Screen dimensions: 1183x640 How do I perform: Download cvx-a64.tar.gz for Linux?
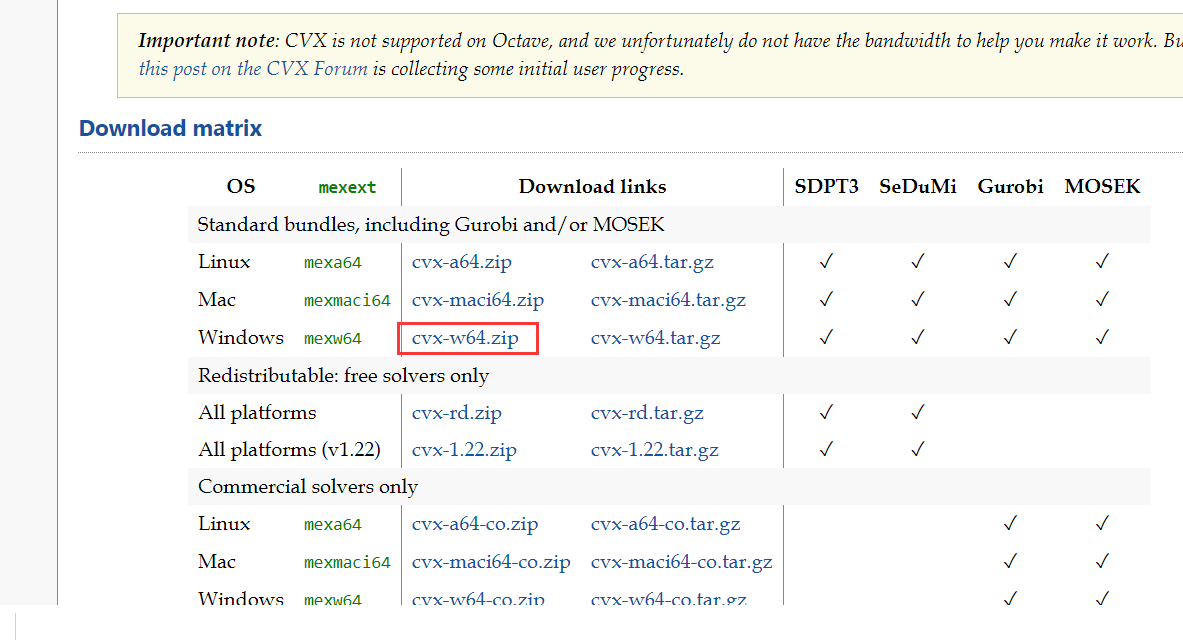pos(652,261)
